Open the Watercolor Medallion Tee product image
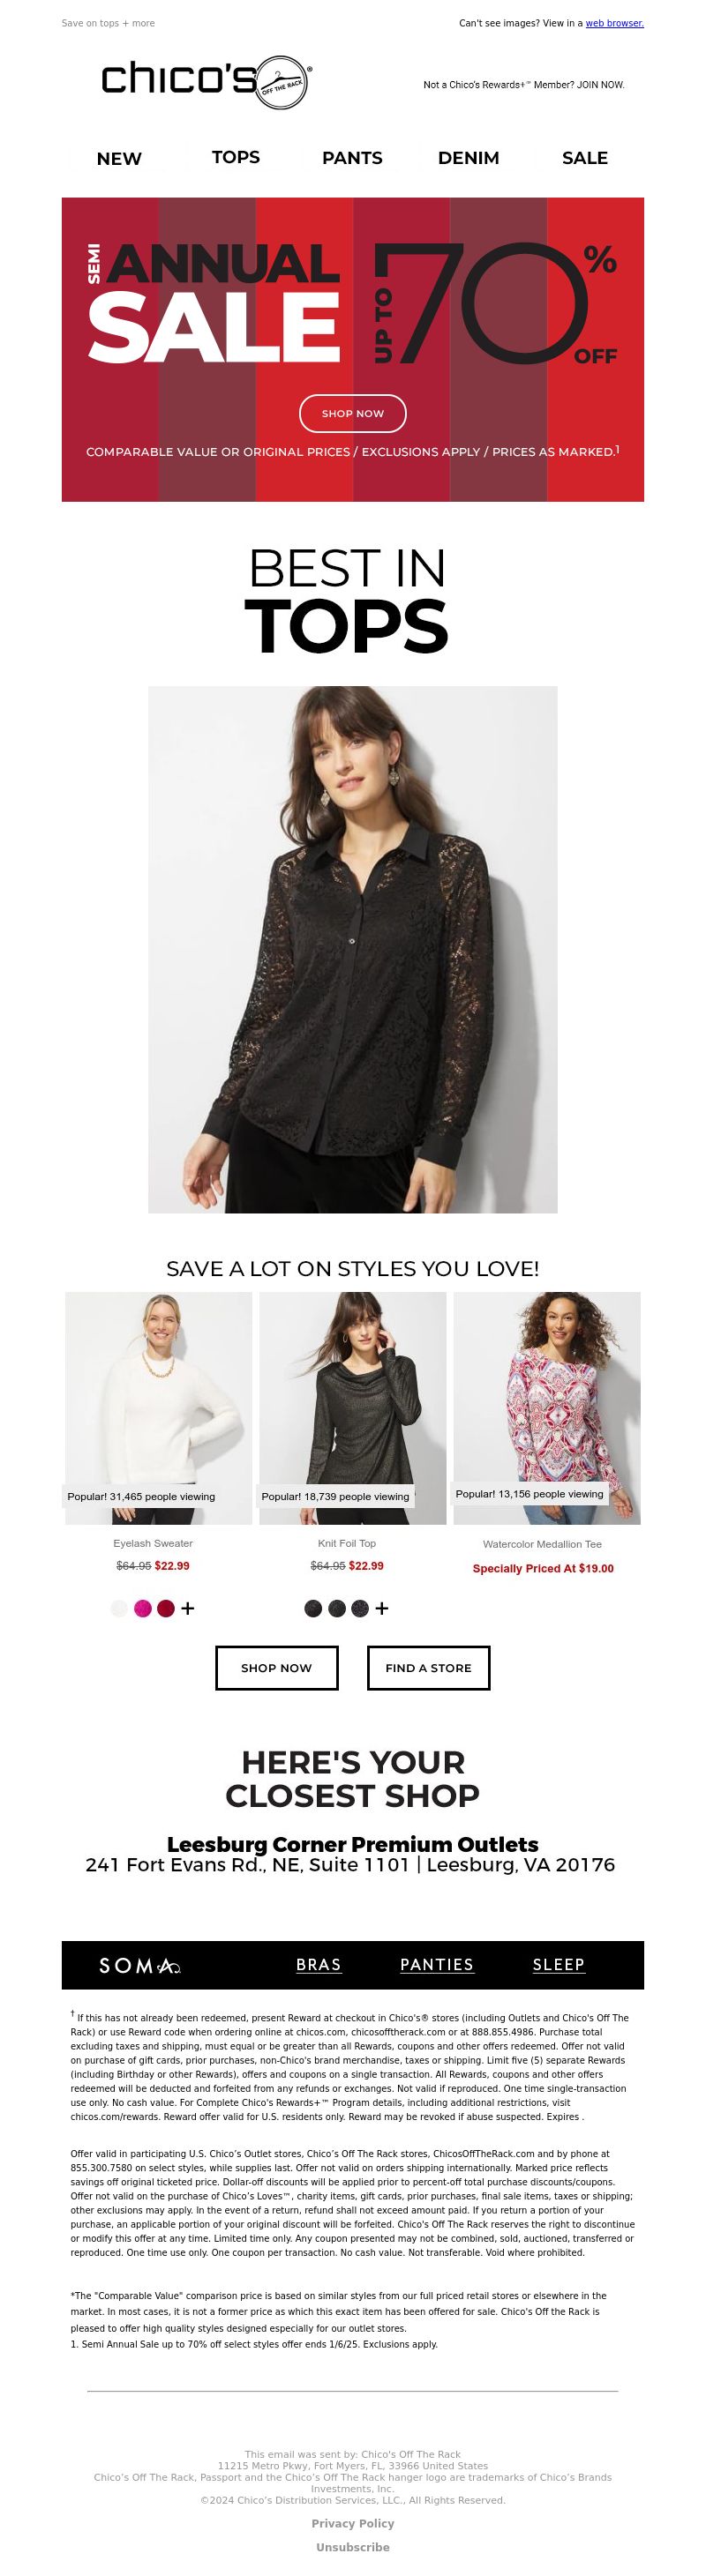The image size is (706, 2576). click(x=547, y=1408)
